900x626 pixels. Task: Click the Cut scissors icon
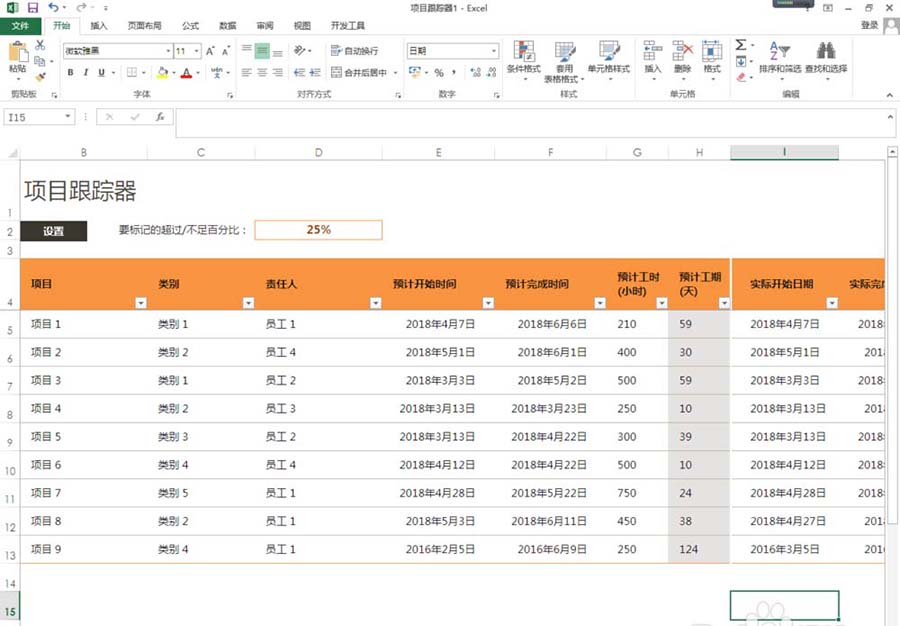click(40, 45)
